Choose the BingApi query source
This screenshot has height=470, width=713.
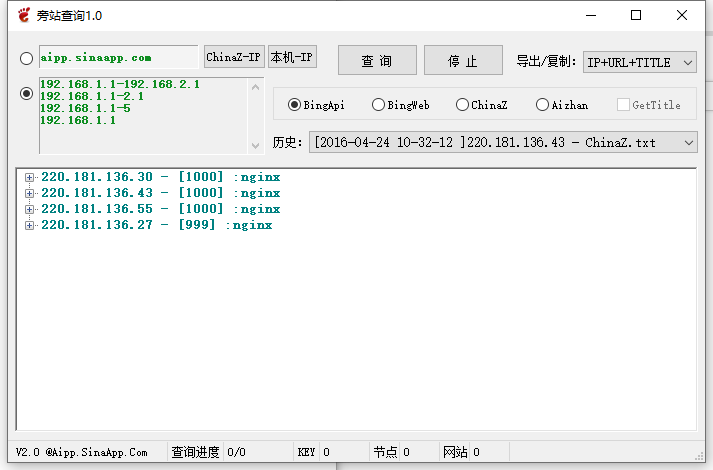point(295,105)
